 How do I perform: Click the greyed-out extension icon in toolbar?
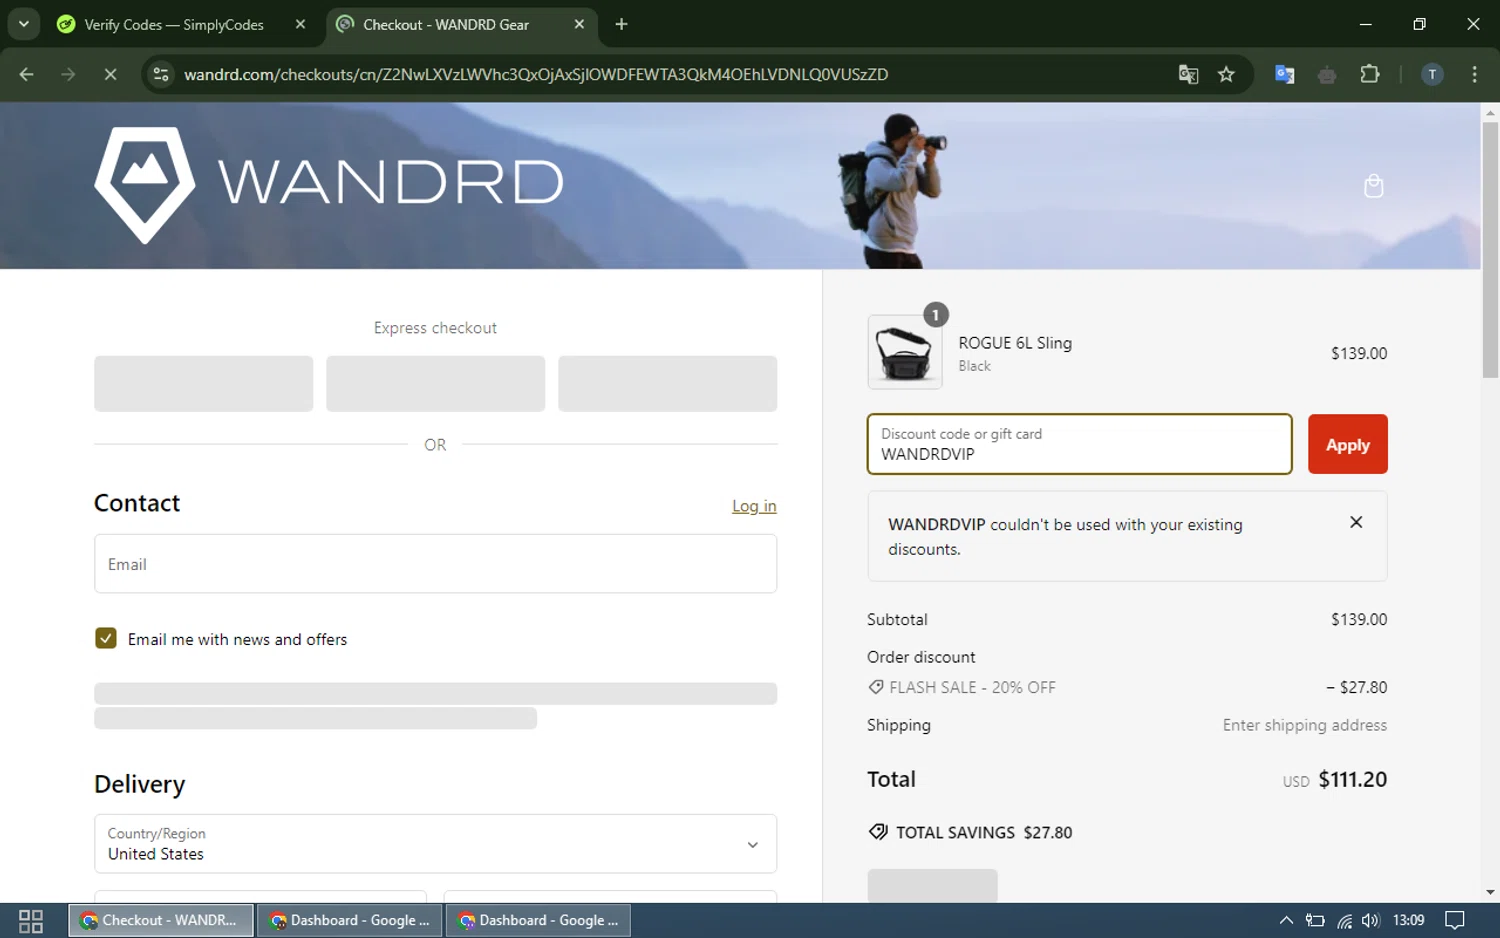tap(1327, 75)
